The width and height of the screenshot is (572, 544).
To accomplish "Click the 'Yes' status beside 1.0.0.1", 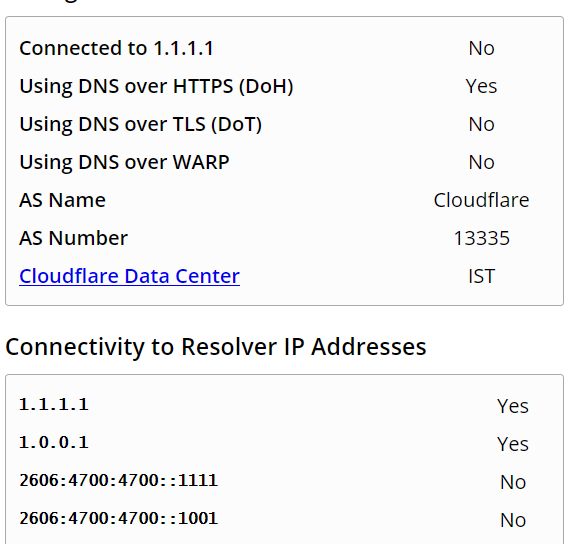I will [513, 444].
